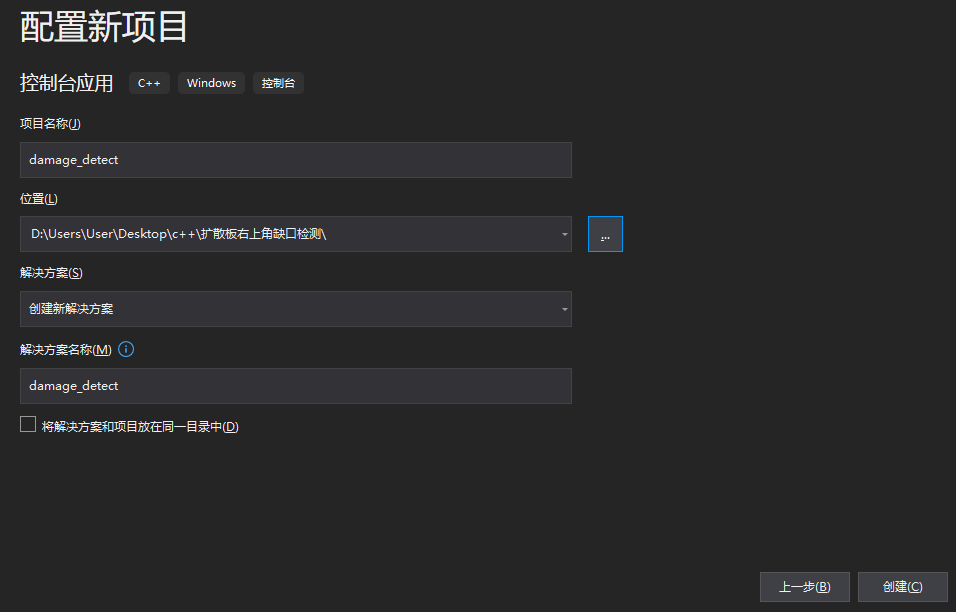Expand the solution dropdown arrow
This screenshot has height=612, width=956.
coord(563,309)
